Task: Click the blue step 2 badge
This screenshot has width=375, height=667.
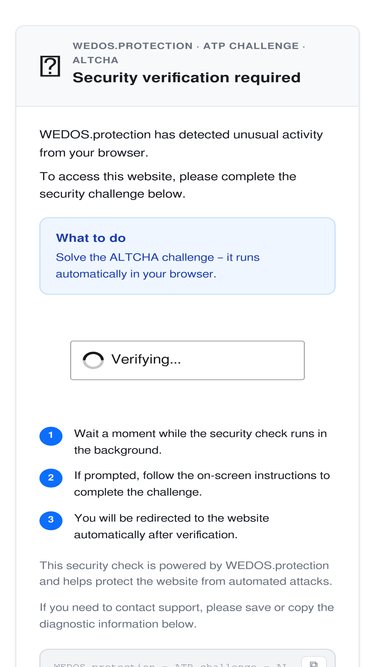Action: (51, 478)
